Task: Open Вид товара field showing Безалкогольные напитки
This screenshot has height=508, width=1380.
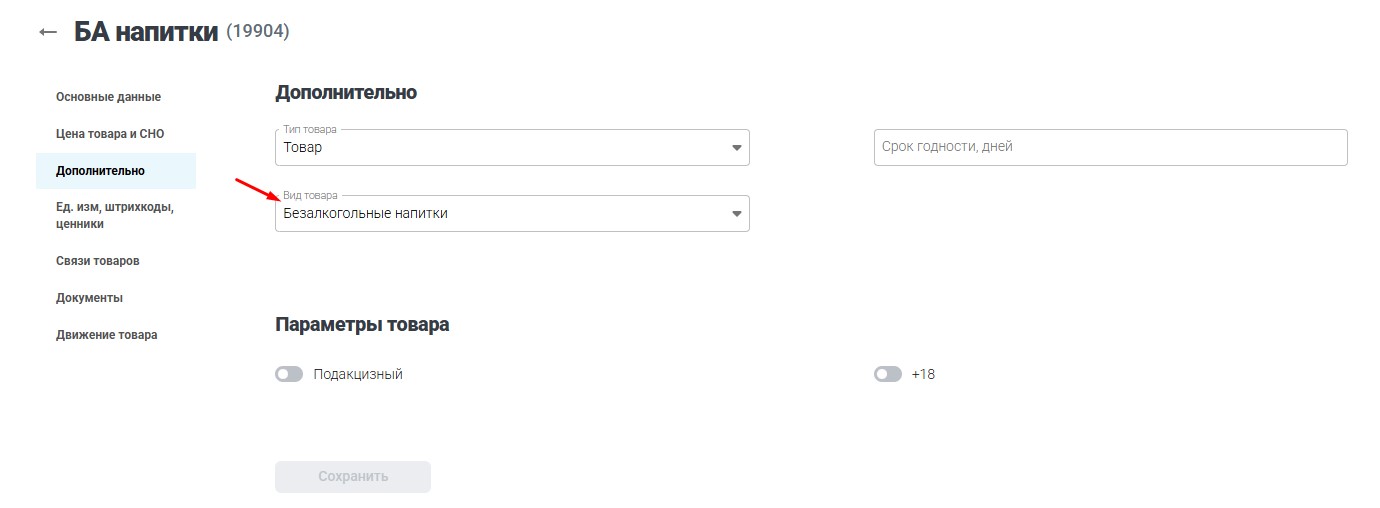Action: pos(500,214)
